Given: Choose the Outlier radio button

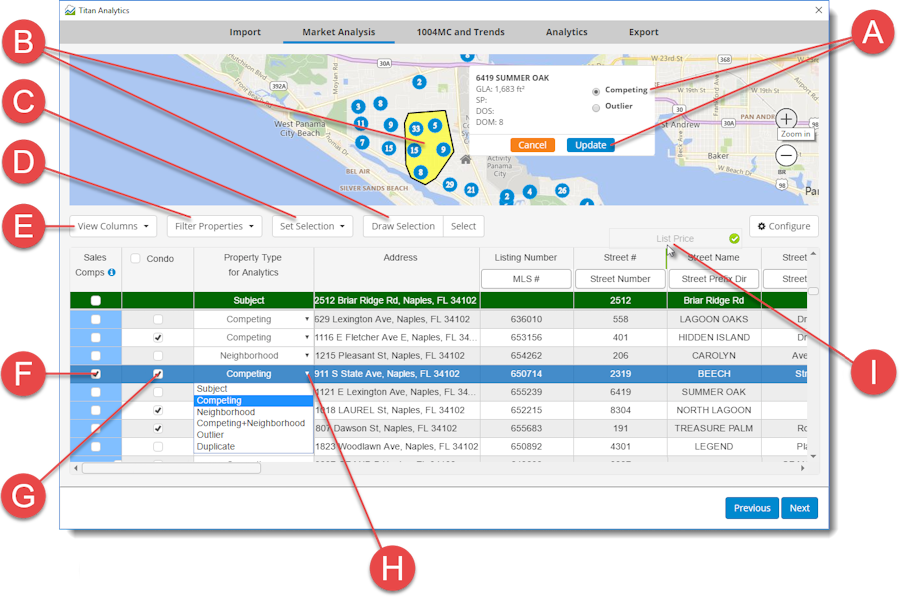Looking at the screenshot, I should click(596, 107).
